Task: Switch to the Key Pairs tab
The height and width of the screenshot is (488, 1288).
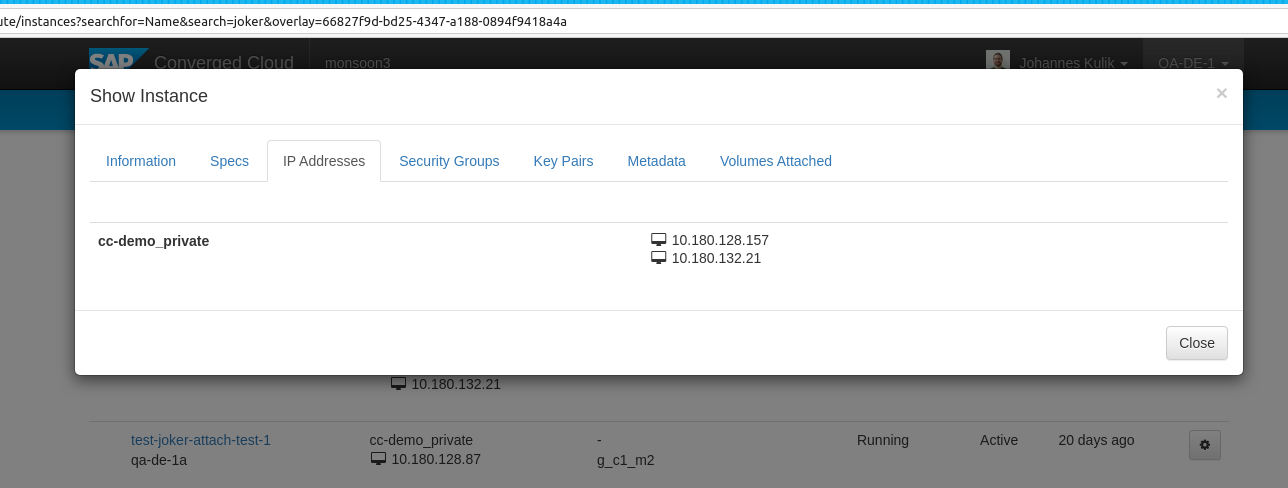Action: click(563, 161)
